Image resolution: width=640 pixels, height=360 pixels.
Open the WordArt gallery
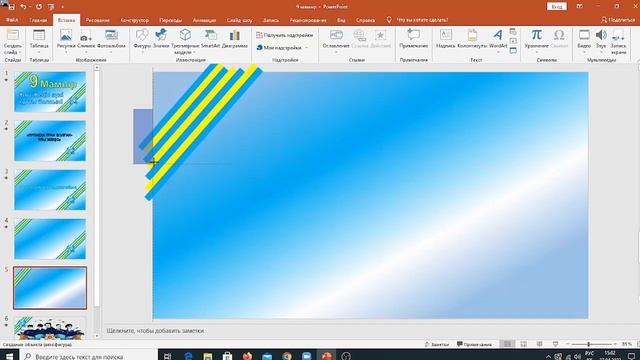click(498, 41)
